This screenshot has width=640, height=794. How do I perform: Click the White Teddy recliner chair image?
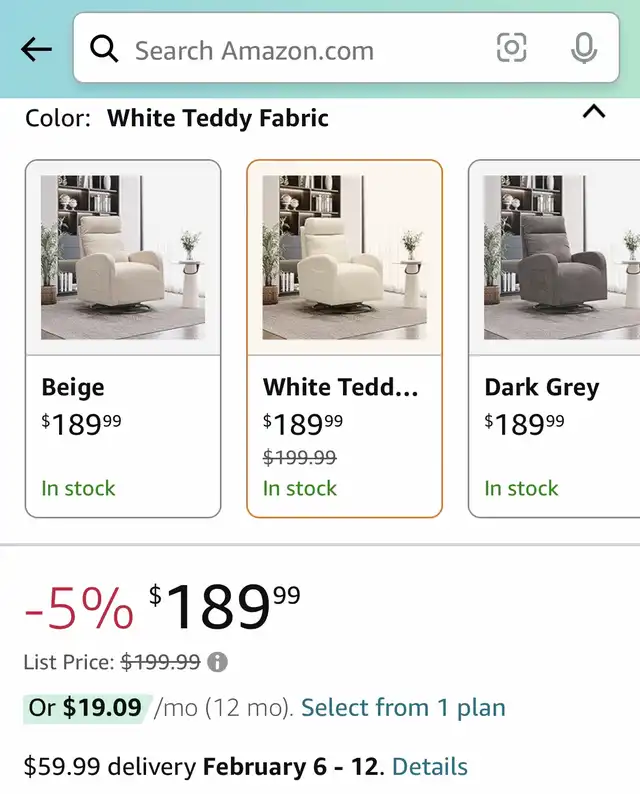[x=344, y=257]
